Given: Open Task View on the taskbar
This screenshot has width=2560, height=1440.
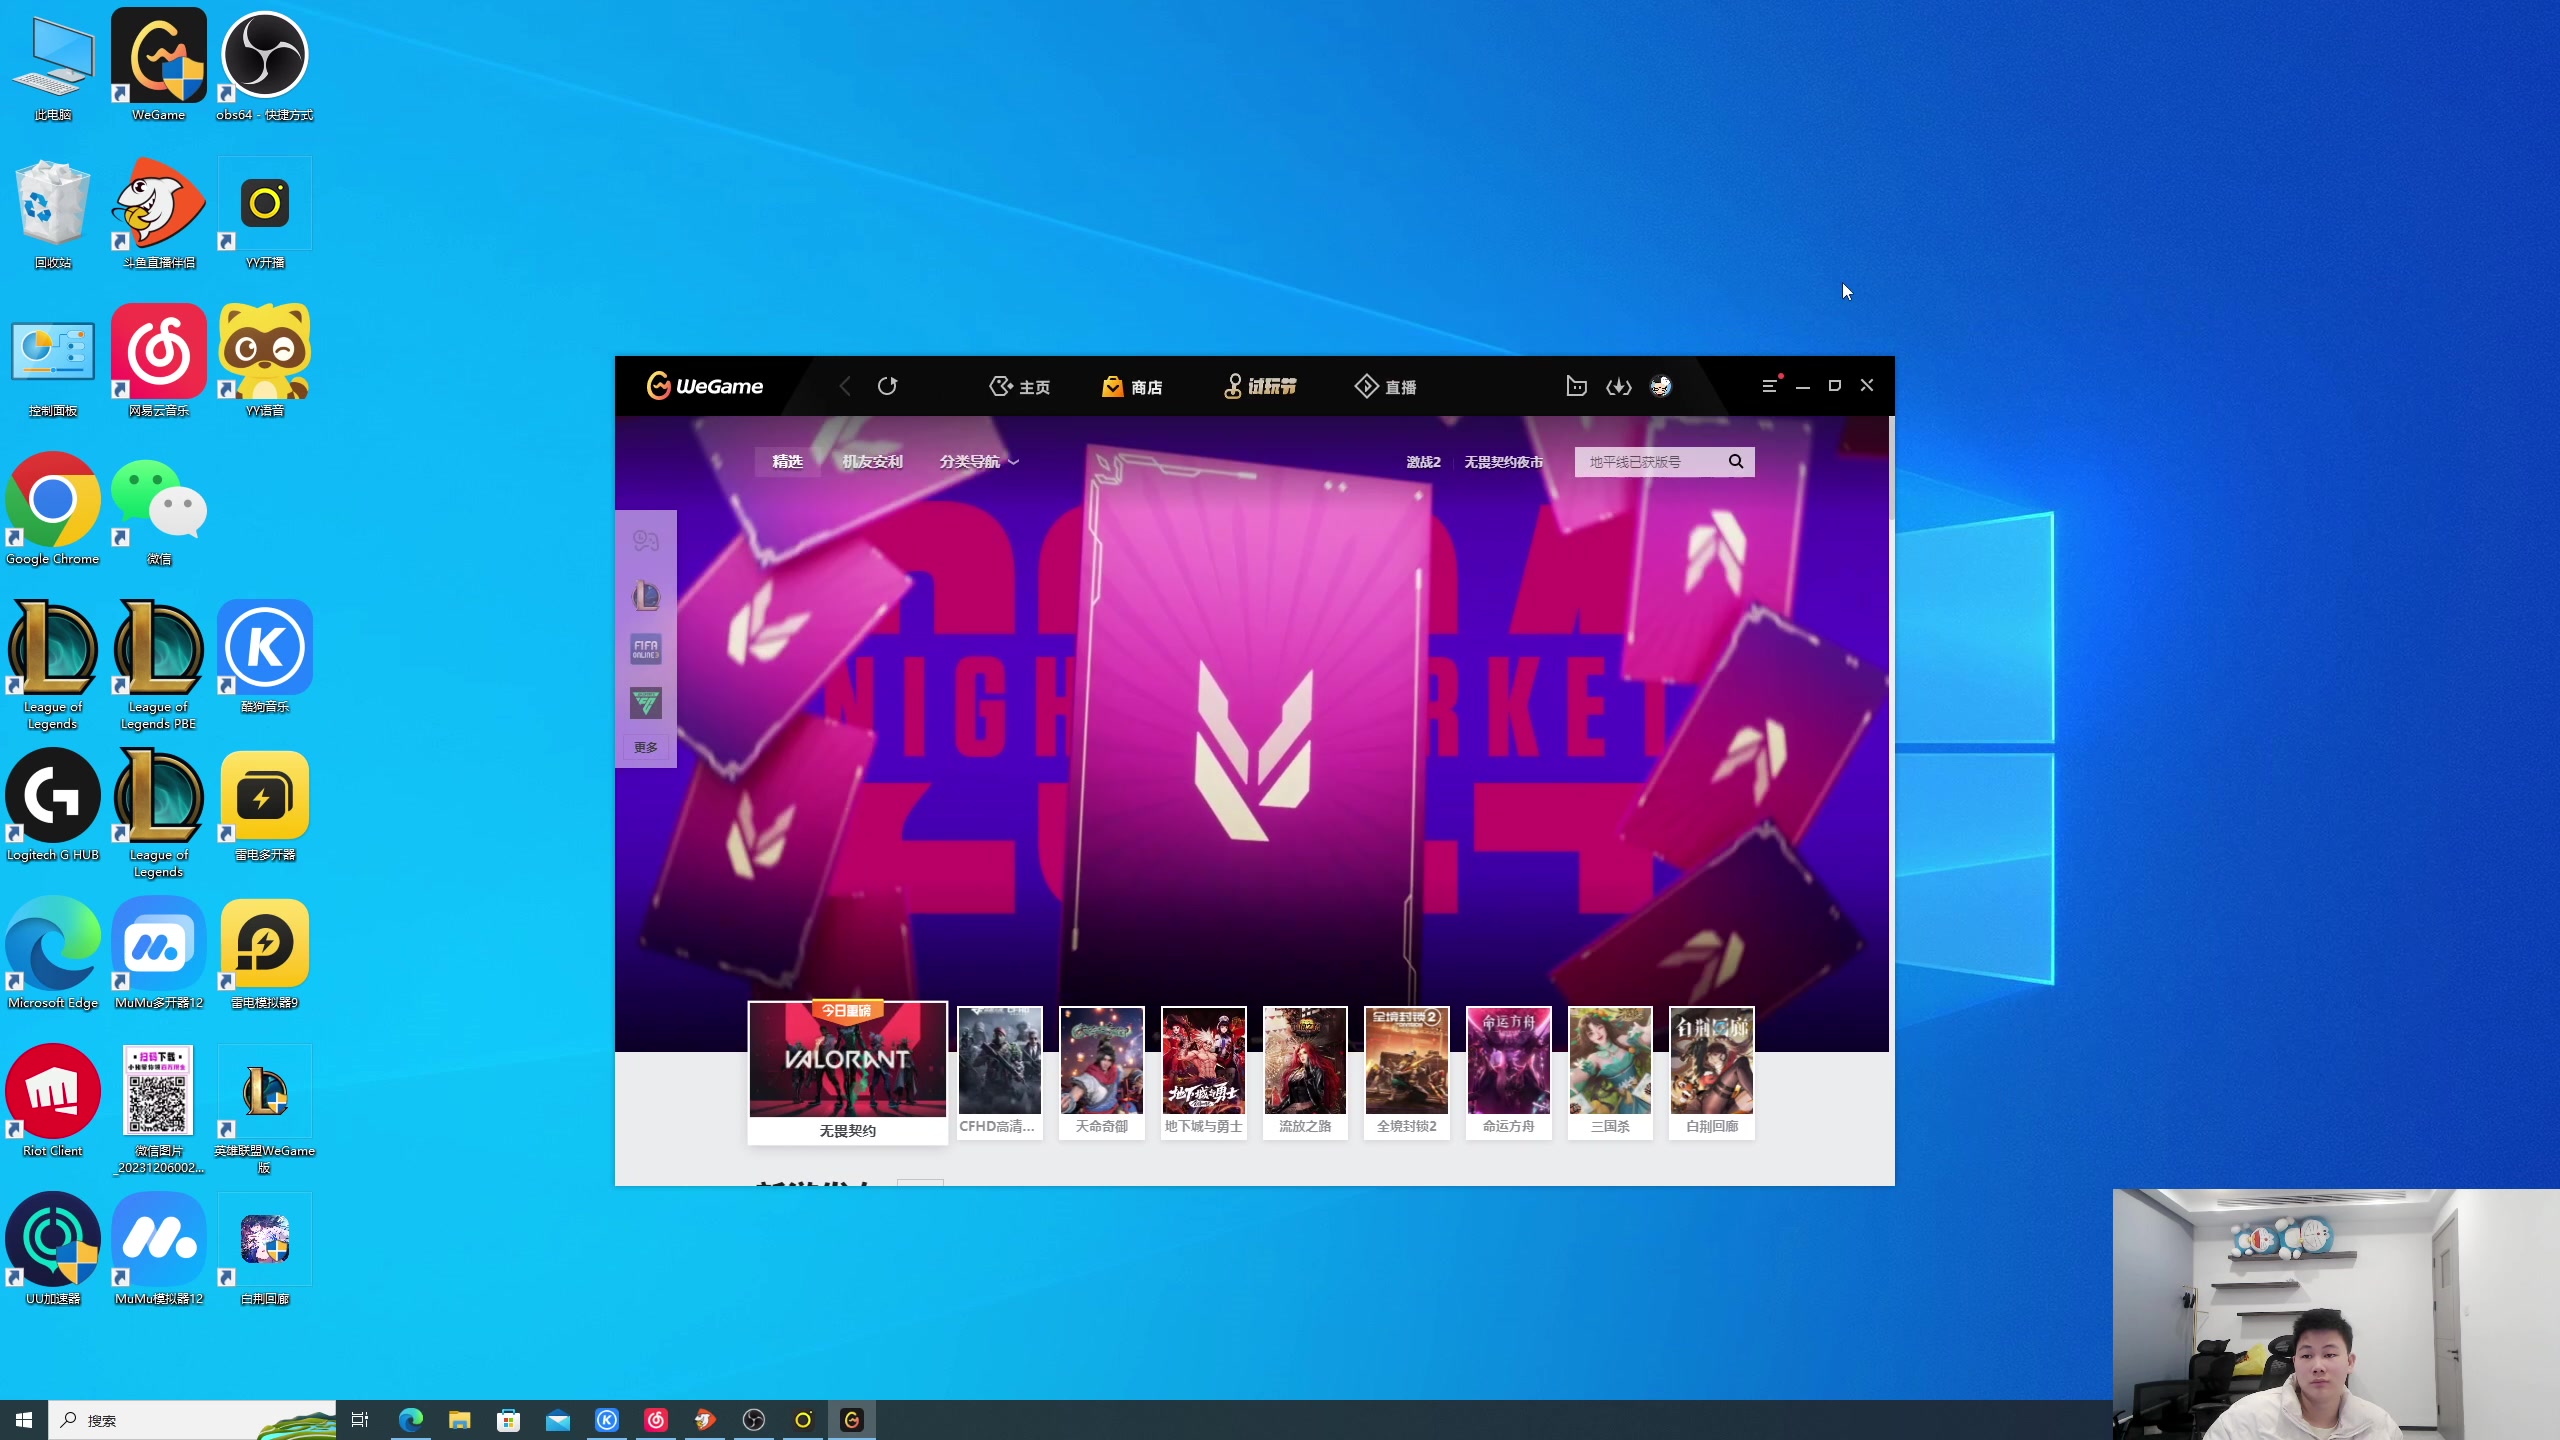Looking at the screenshot, I should point(360,1420).
